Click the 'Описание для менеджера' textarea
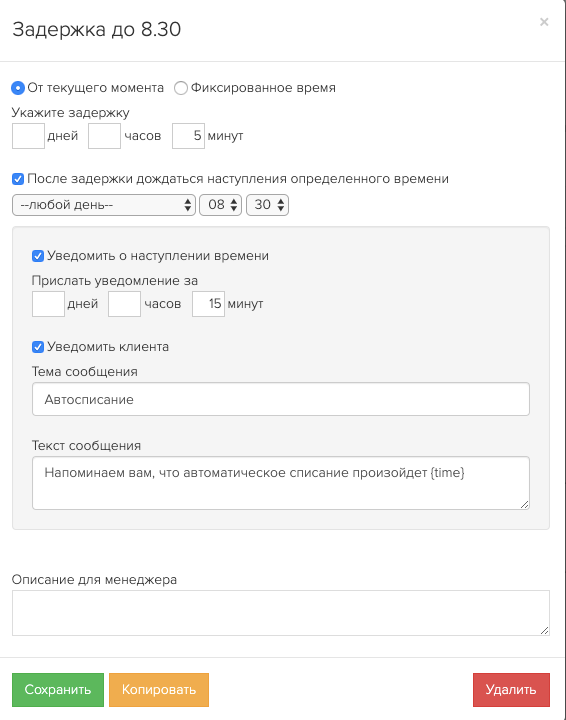Viewport: 566px width, 720px height. coord(281,613)
